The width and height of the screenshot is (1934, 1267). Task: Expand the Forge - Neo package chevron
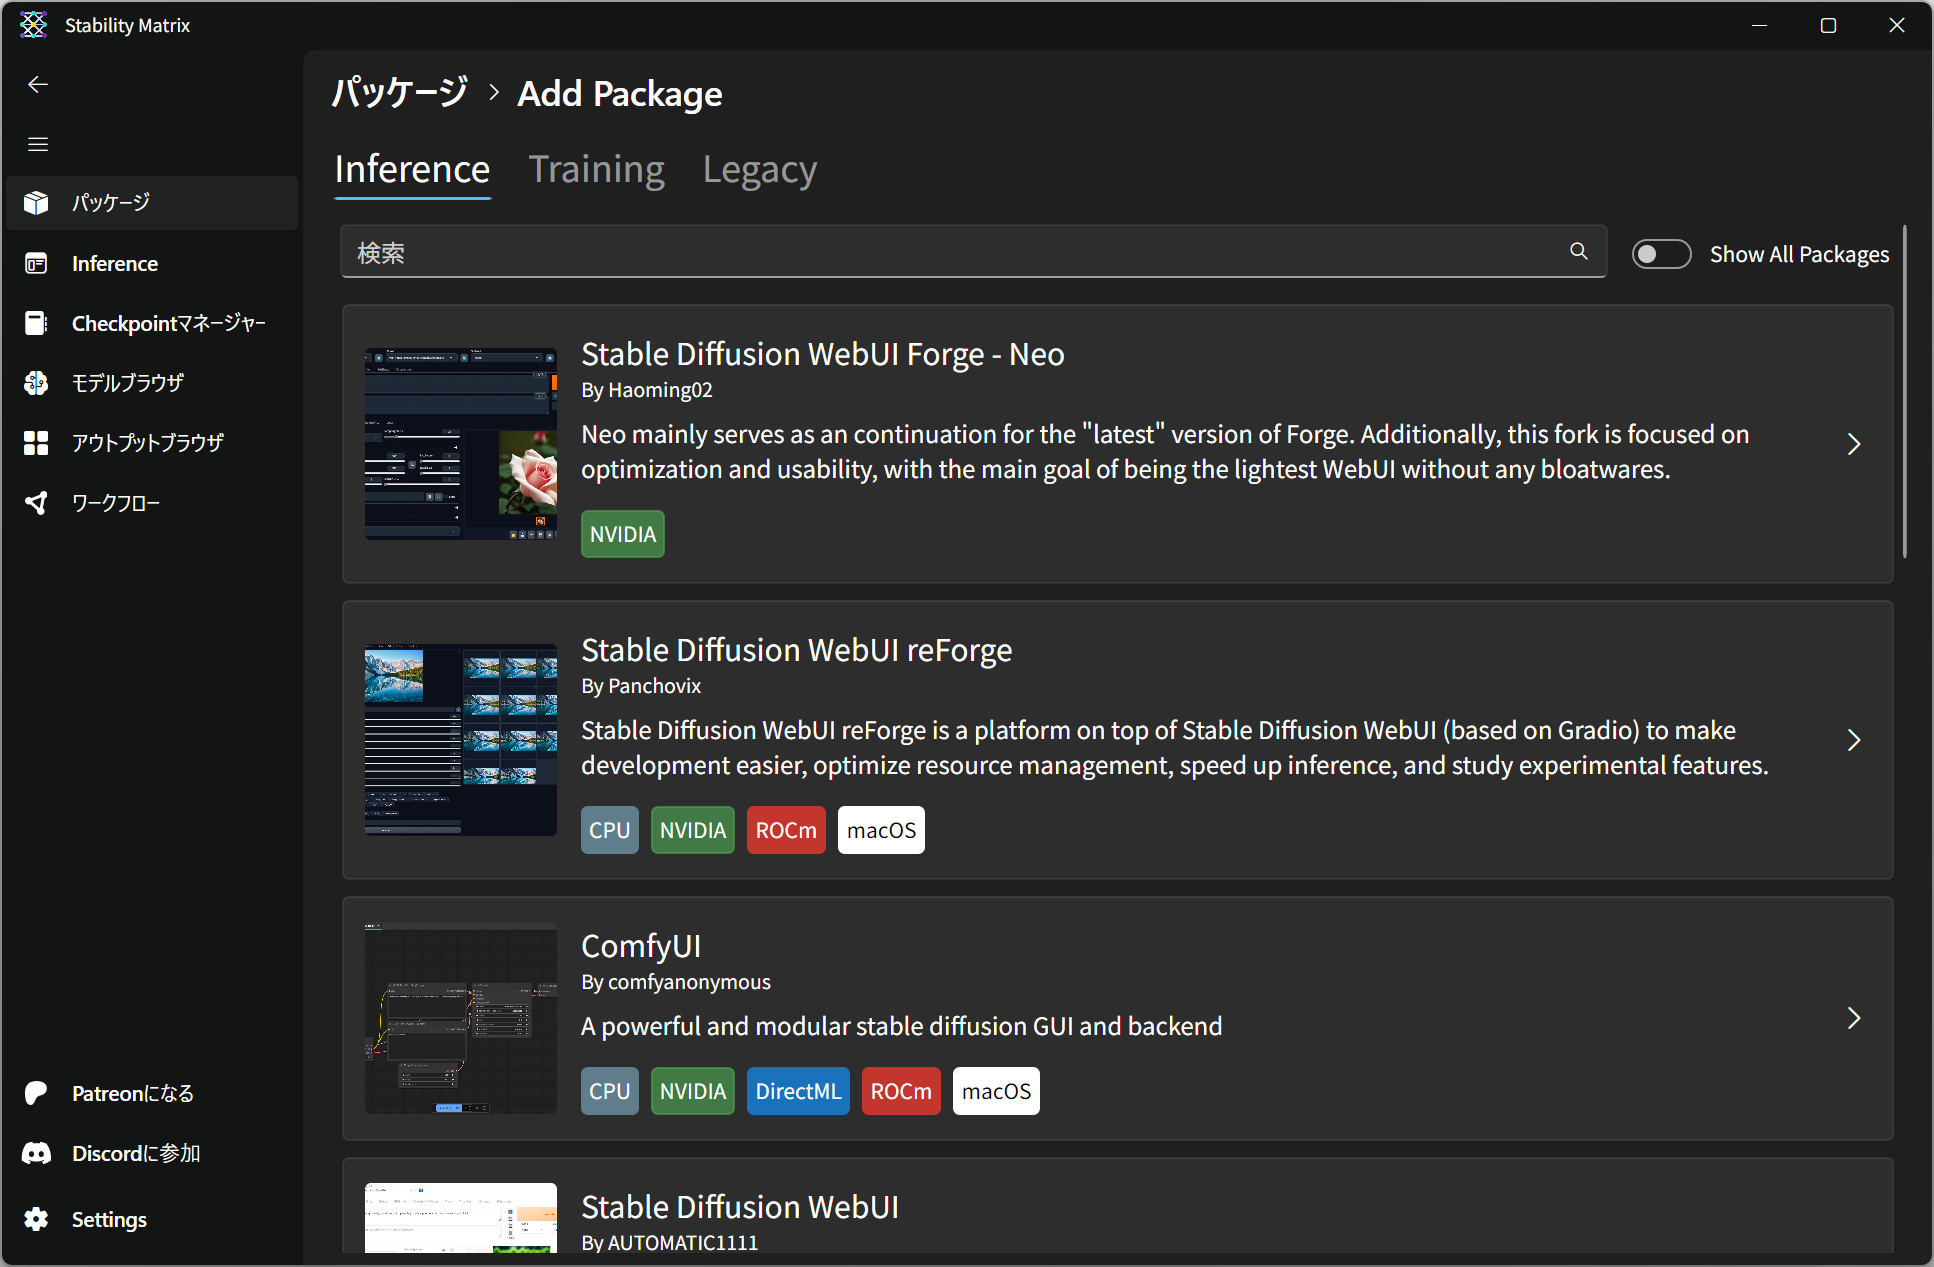click(x=1853, y=444)
